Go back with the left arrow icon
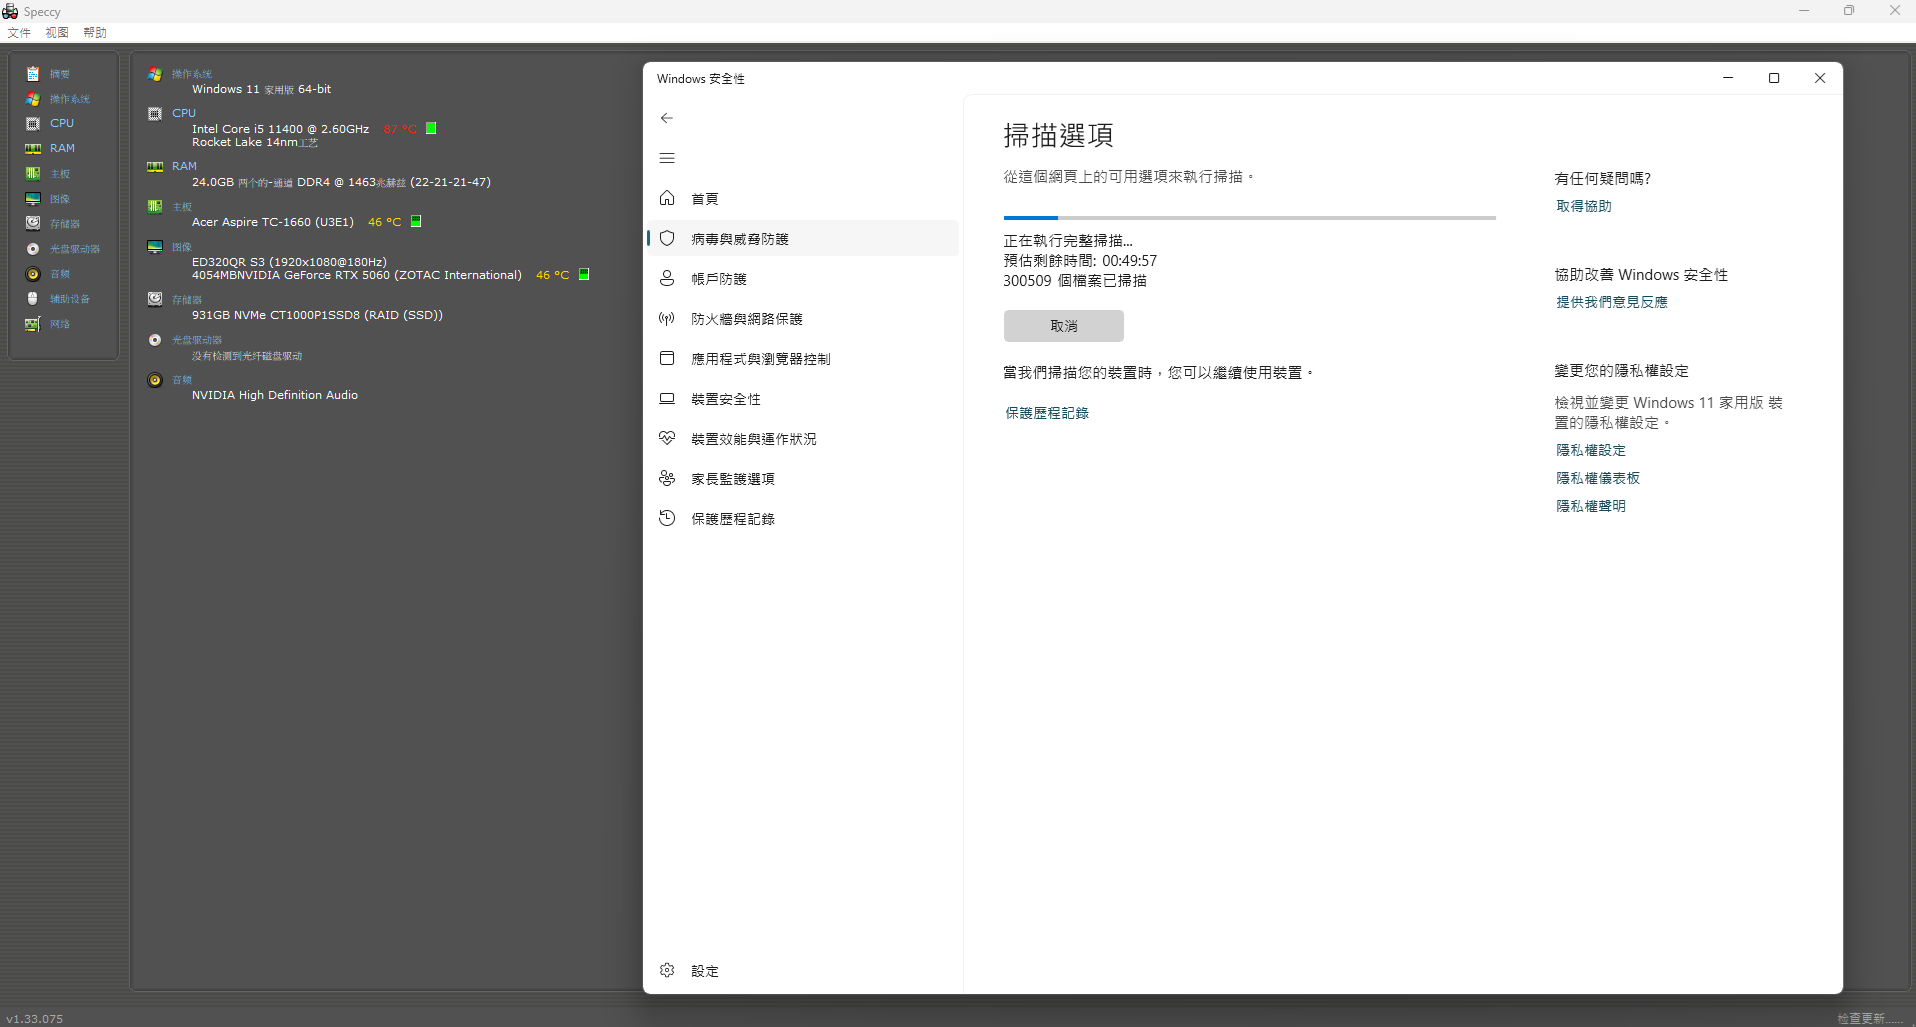The image size is (1916, 1027). pos(667,118)
